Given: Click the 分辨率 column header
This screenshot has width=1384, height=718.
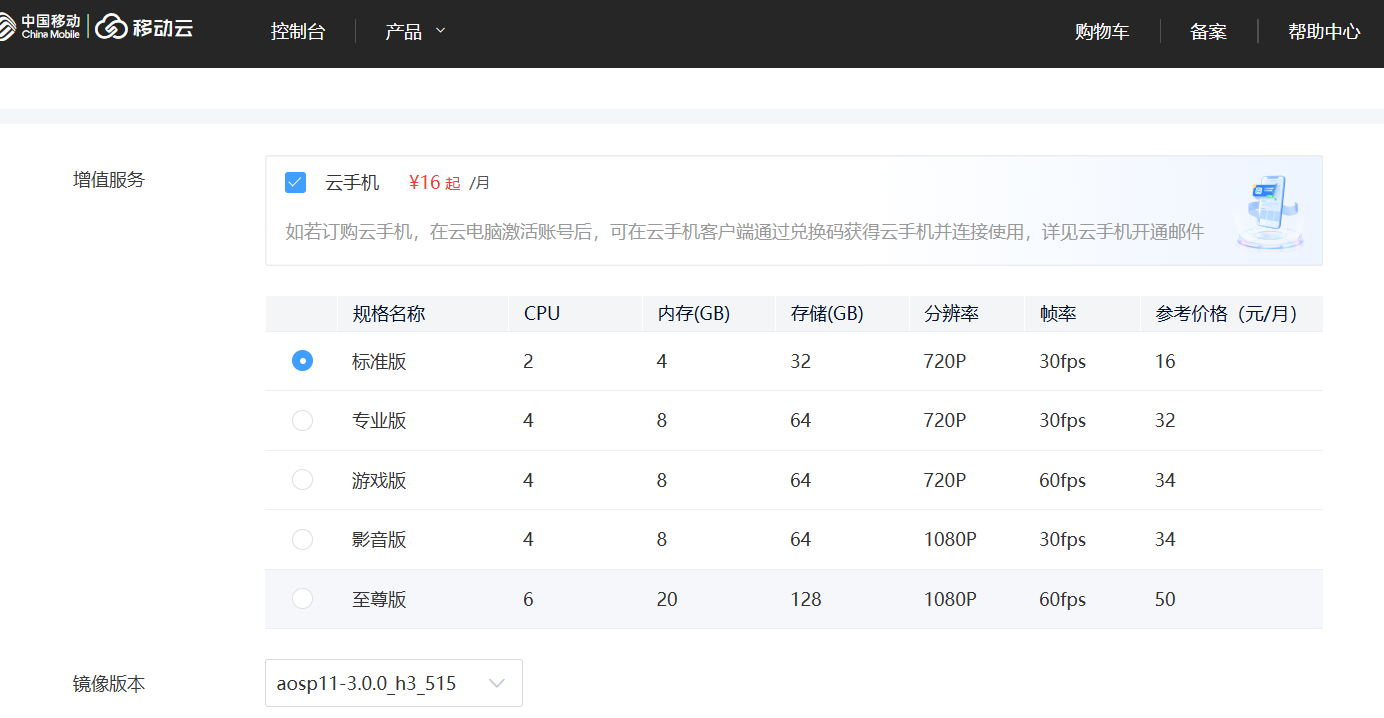Looking at the screenshot, I should (952, 314).
